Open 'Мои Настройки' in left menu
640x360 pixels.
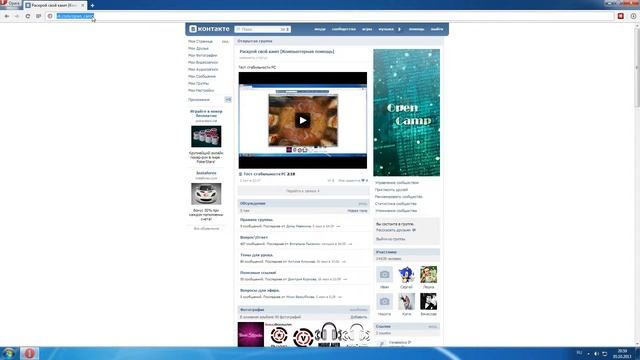[201, 90]
